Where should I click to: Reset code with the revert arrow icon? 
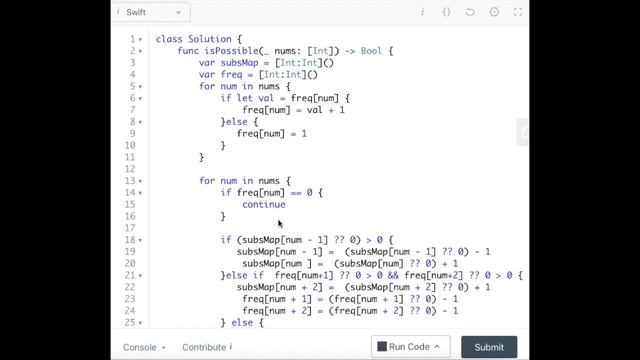click(470, 12)
